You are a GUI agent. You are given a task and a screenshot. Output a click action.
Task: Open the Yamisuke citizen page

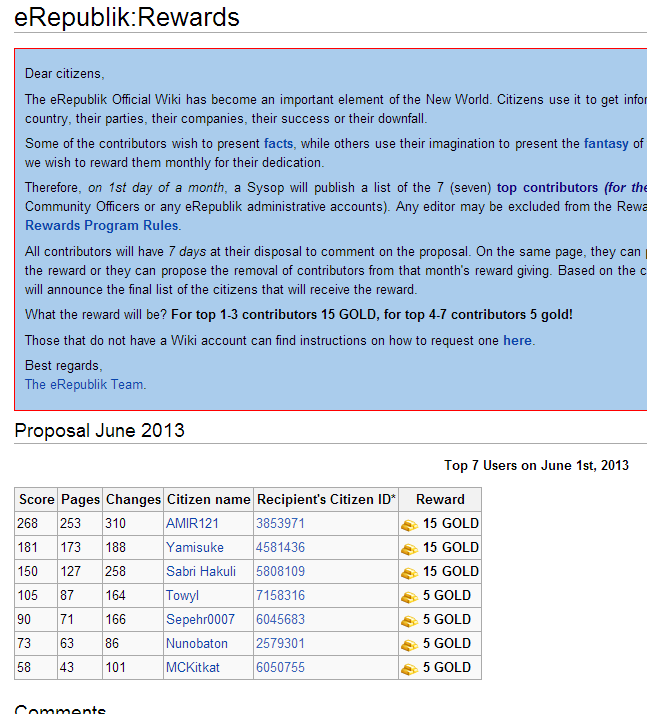[x=195, y=547]
